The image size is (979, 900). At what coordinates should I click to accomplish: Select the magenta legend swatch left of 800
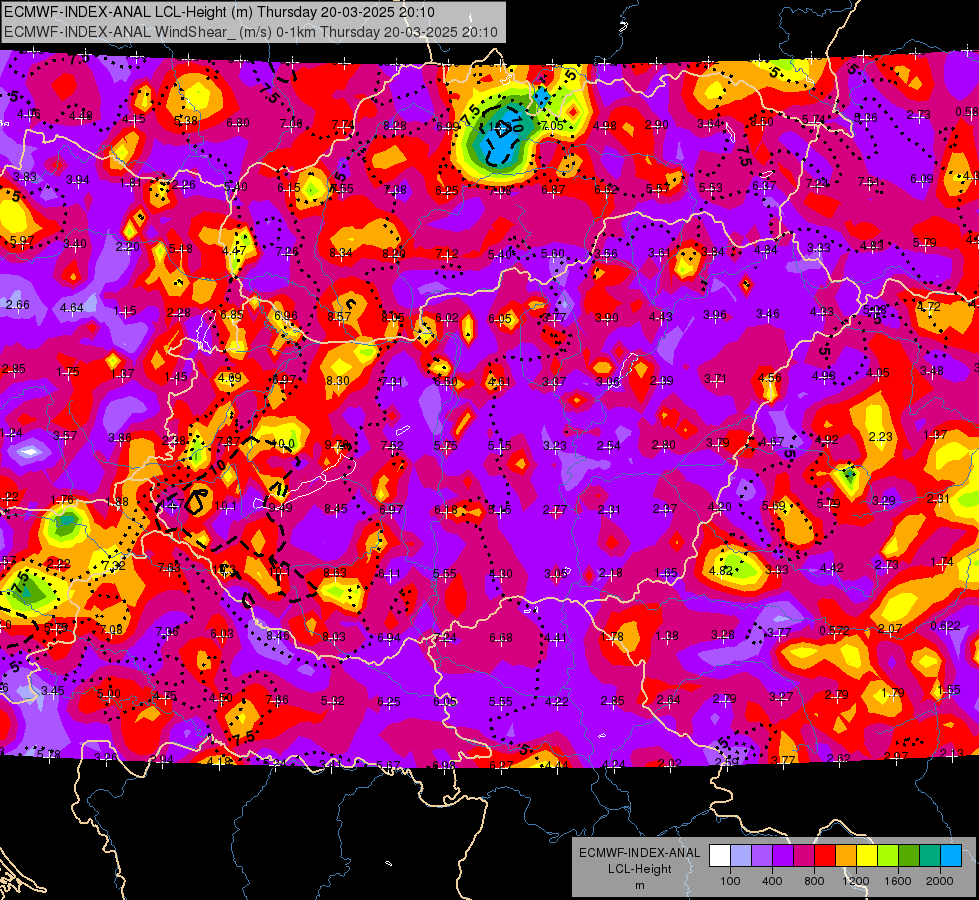tap(804, 856)
